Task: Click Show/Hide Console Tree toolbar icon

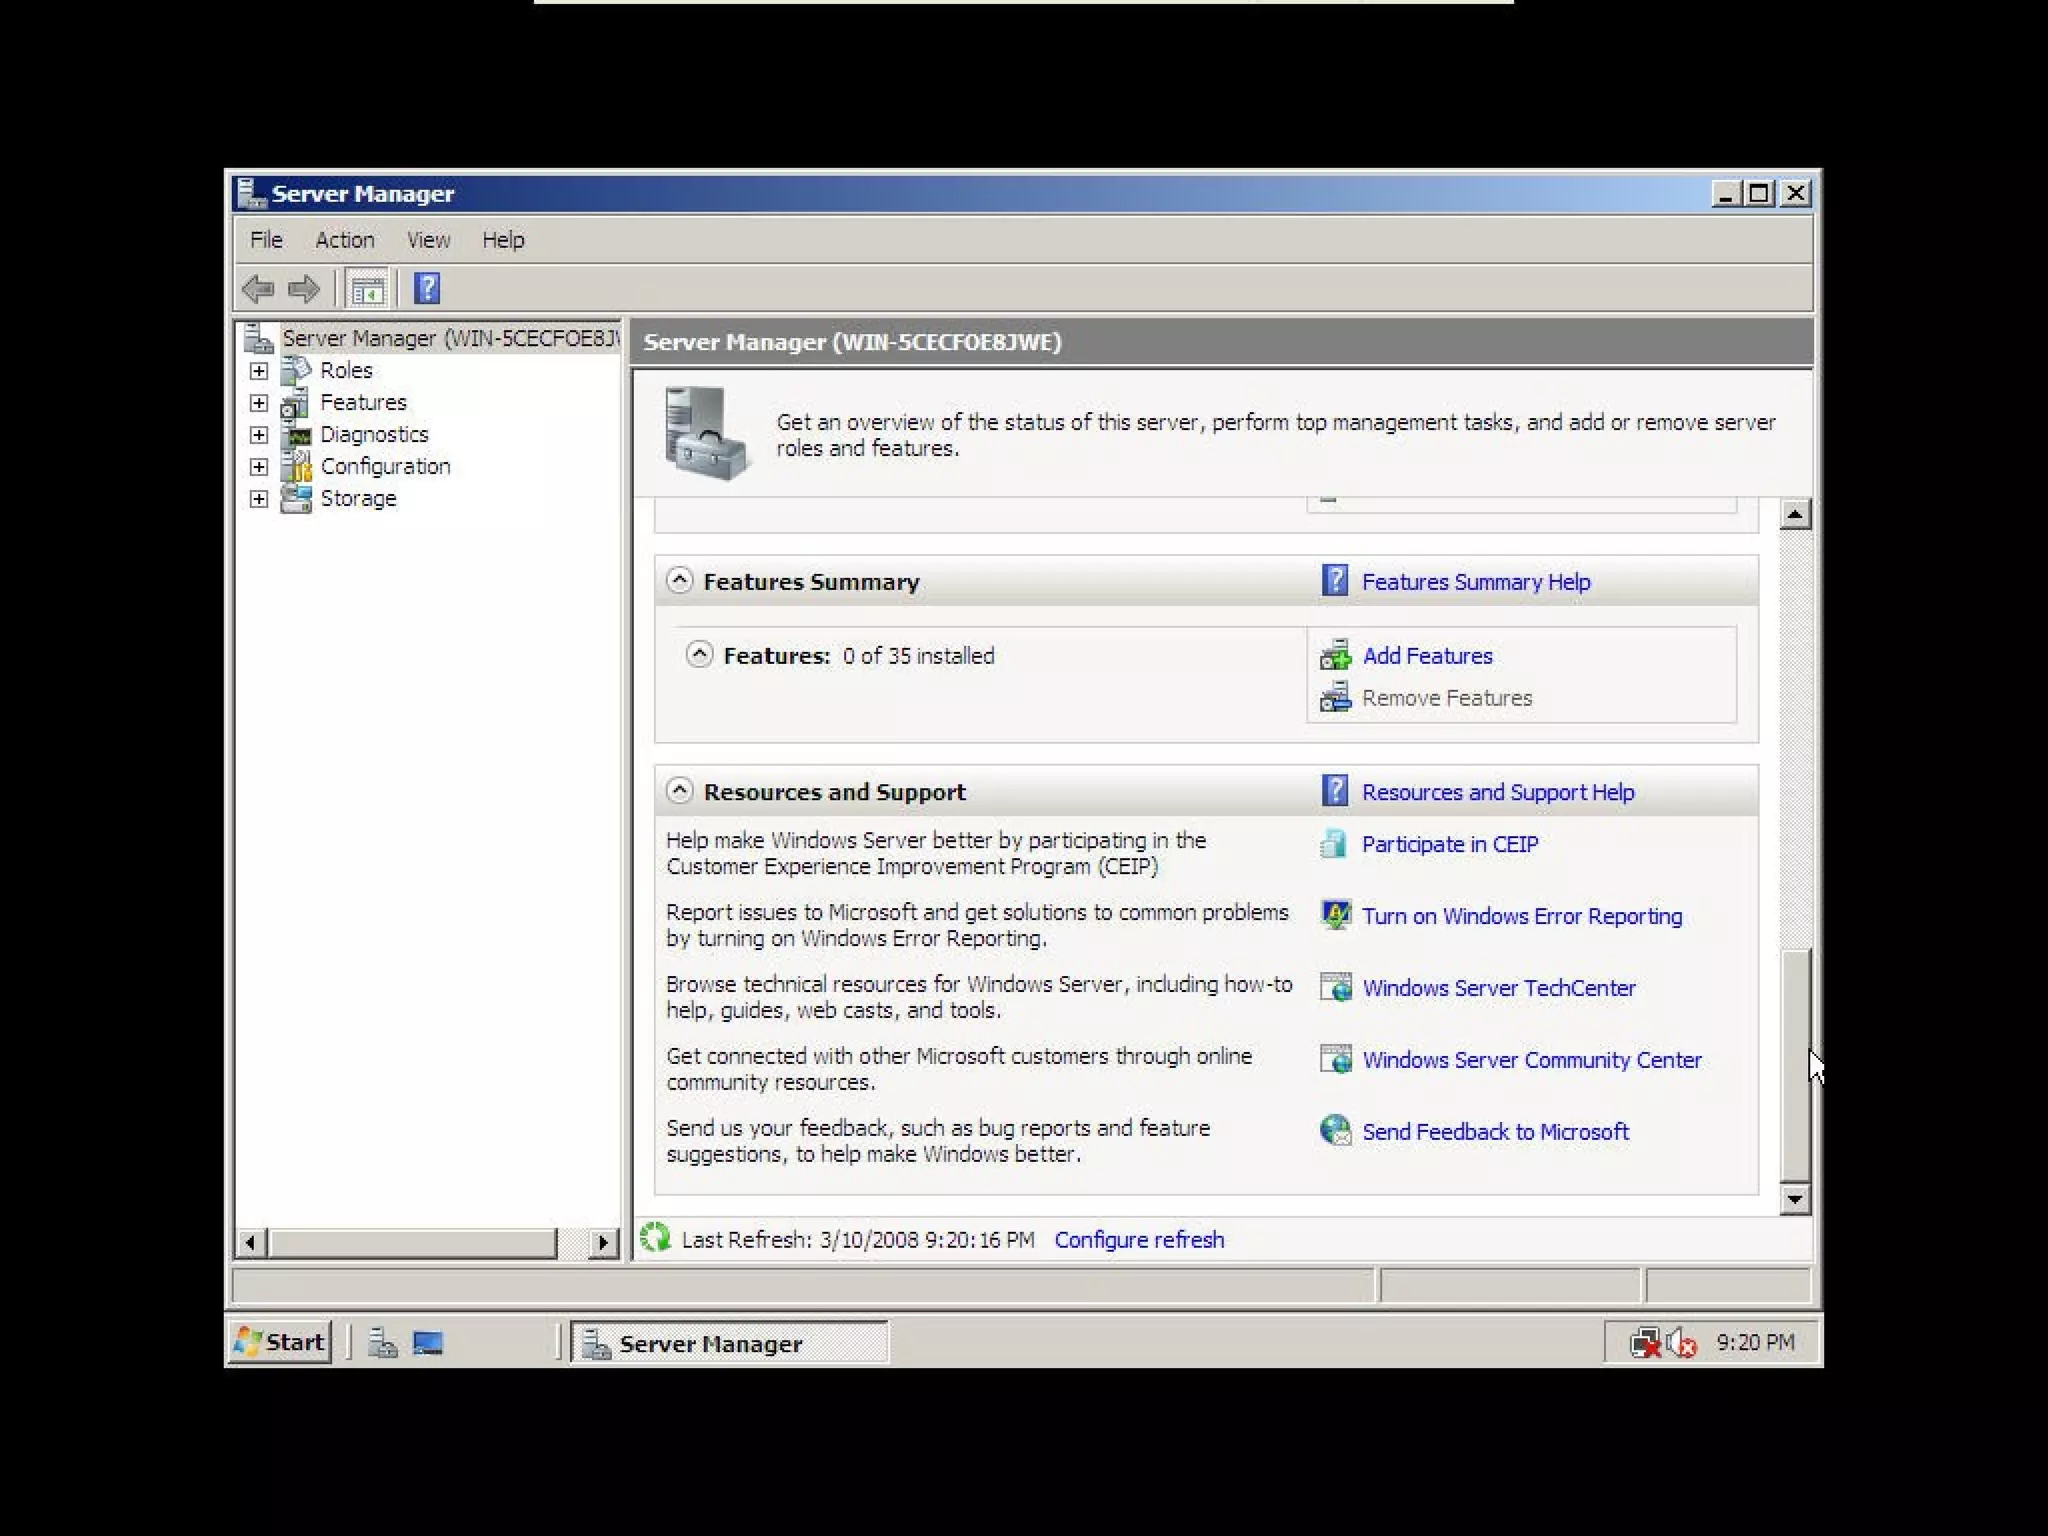Action: [x=367, y=289]
